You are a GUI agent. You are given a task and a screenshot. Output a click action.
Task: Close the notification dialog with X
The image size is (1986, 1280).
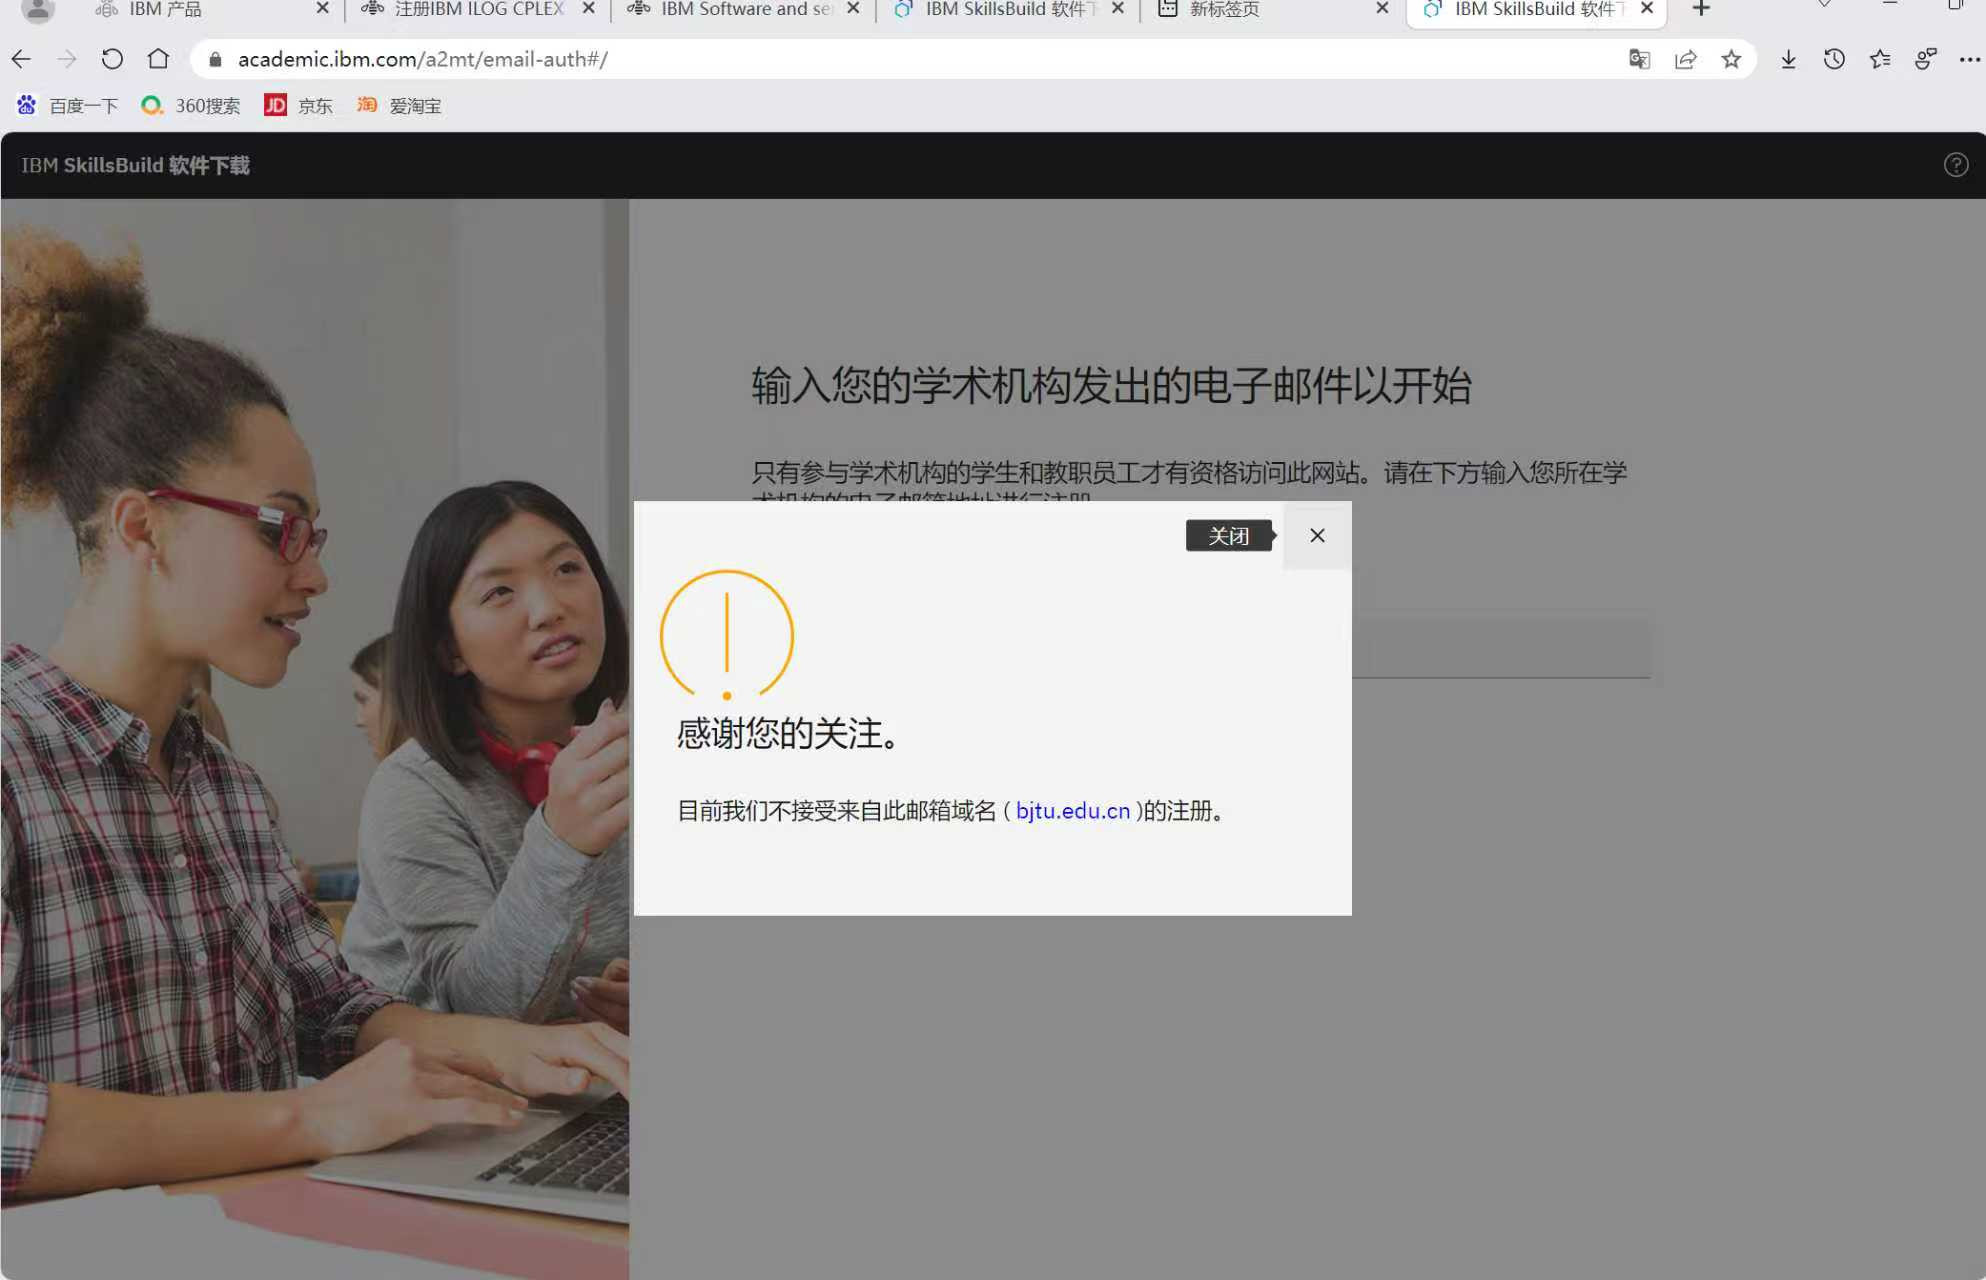[1317, 536]
